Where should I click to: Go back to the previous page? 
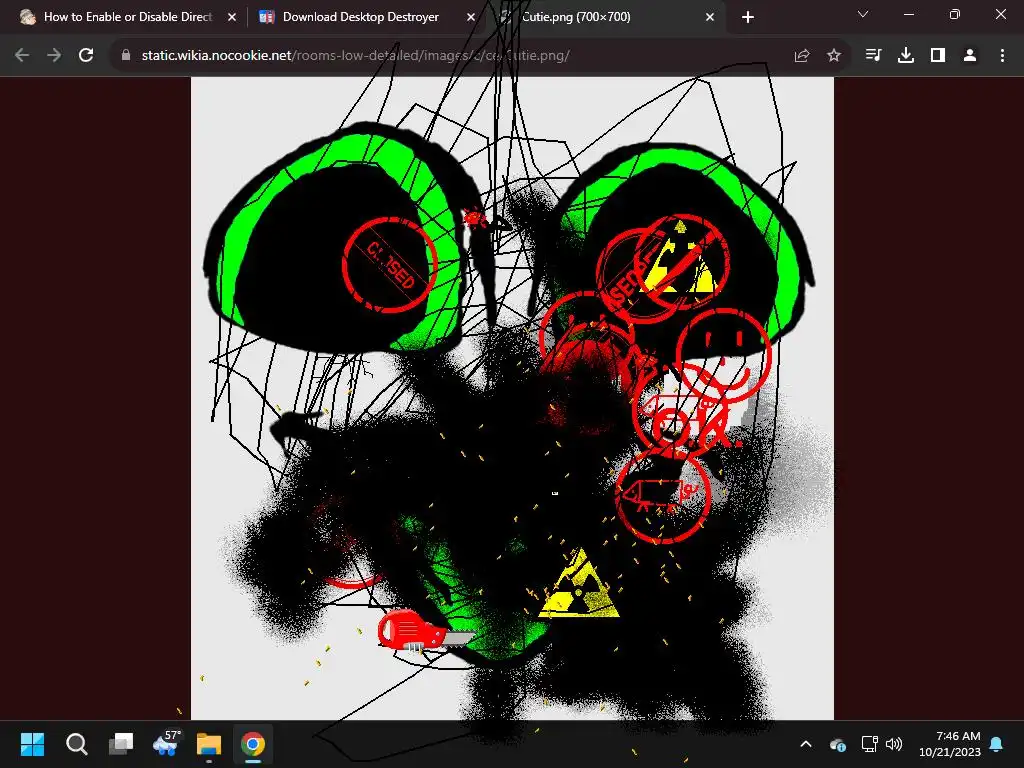(22, 56)
